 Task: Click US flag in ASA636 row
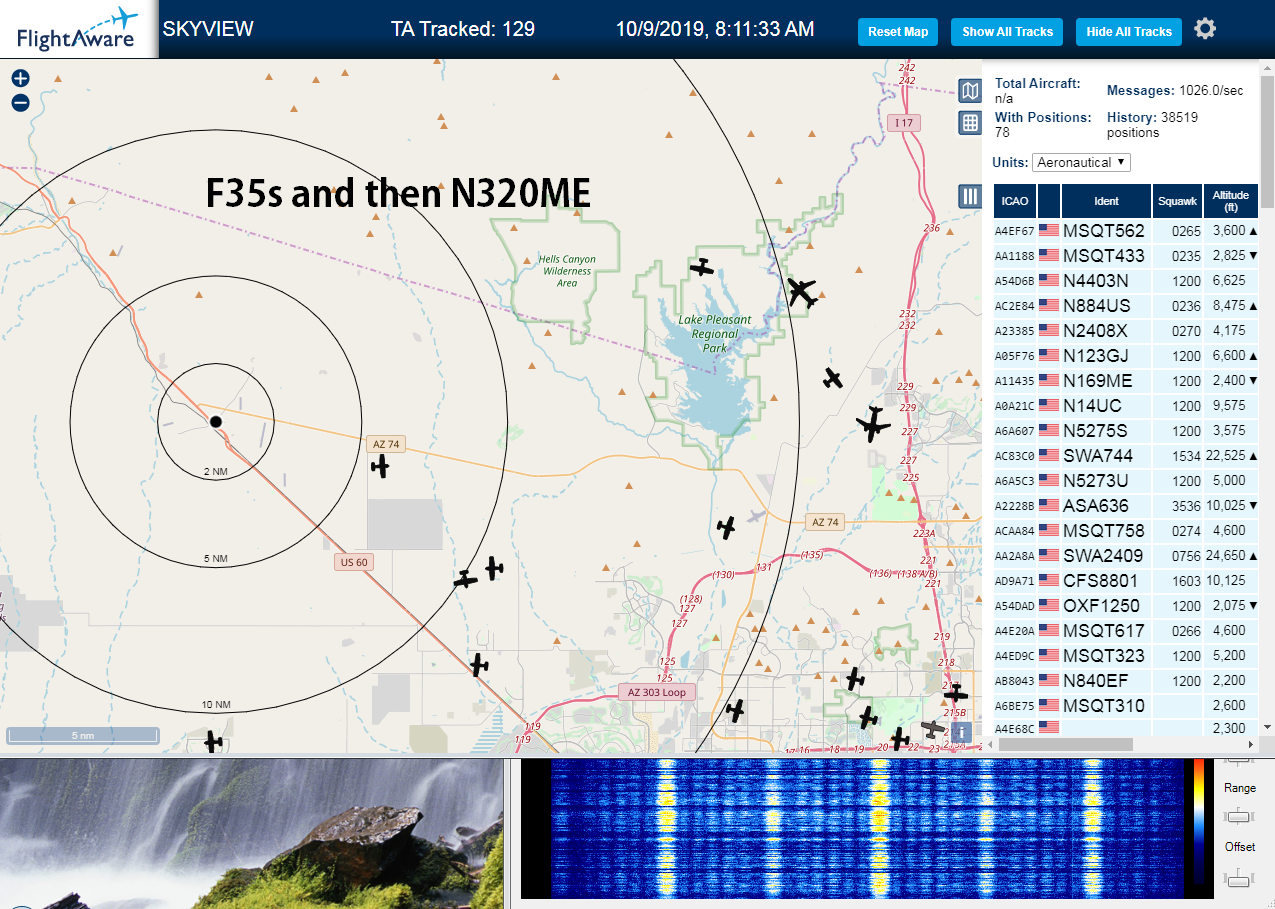tap(1049, 505)
